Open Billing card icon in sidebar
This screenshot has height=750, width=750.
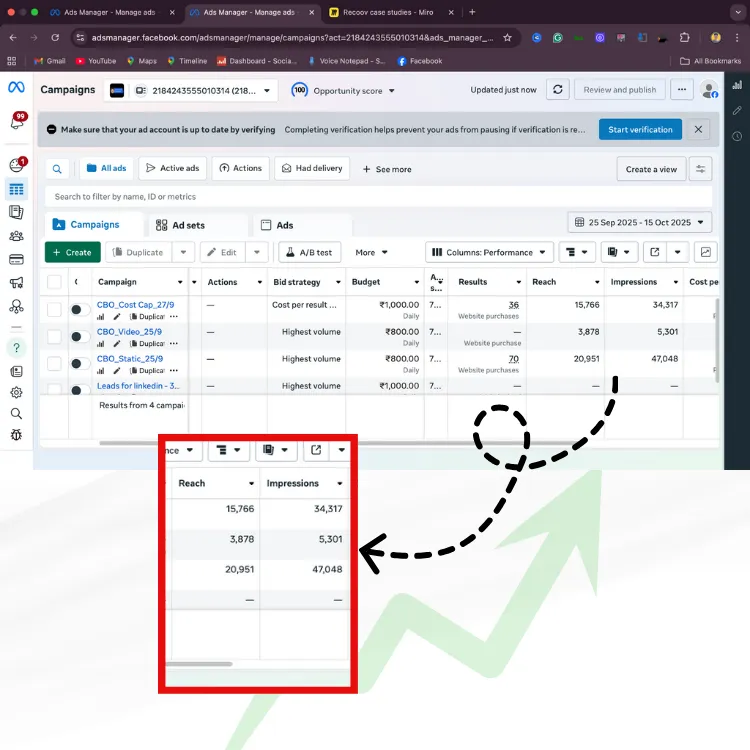coord(16,260)
